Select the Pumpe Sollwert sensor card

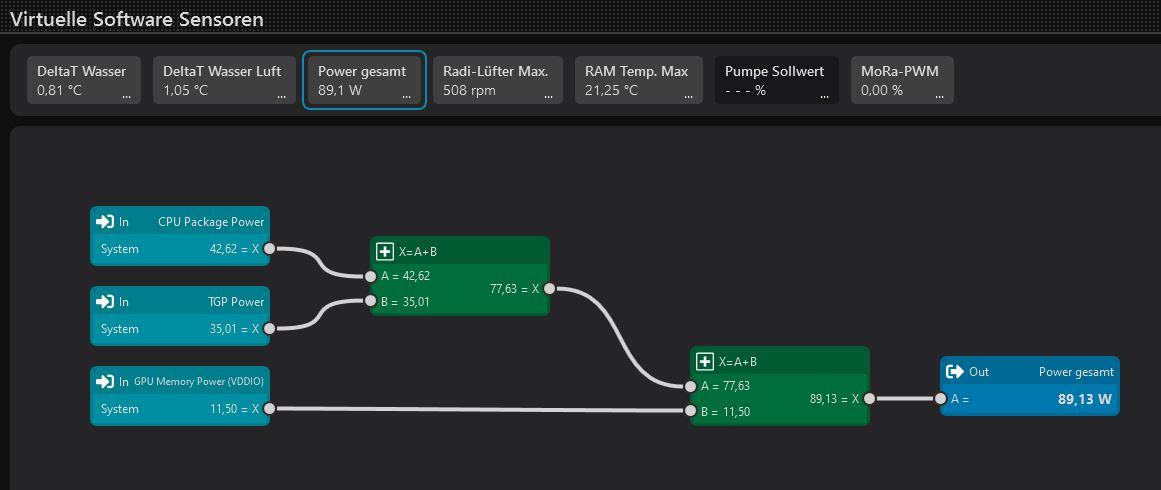click(x=777, y=80)
